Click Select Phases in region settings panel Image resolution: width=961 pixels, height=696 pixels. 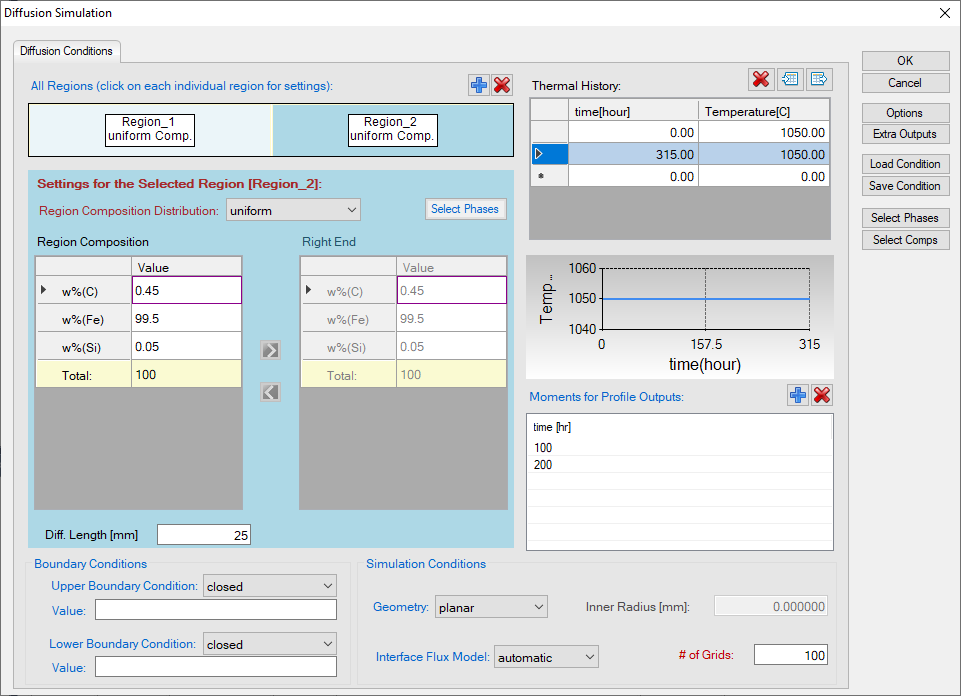[x=466, y=209]
